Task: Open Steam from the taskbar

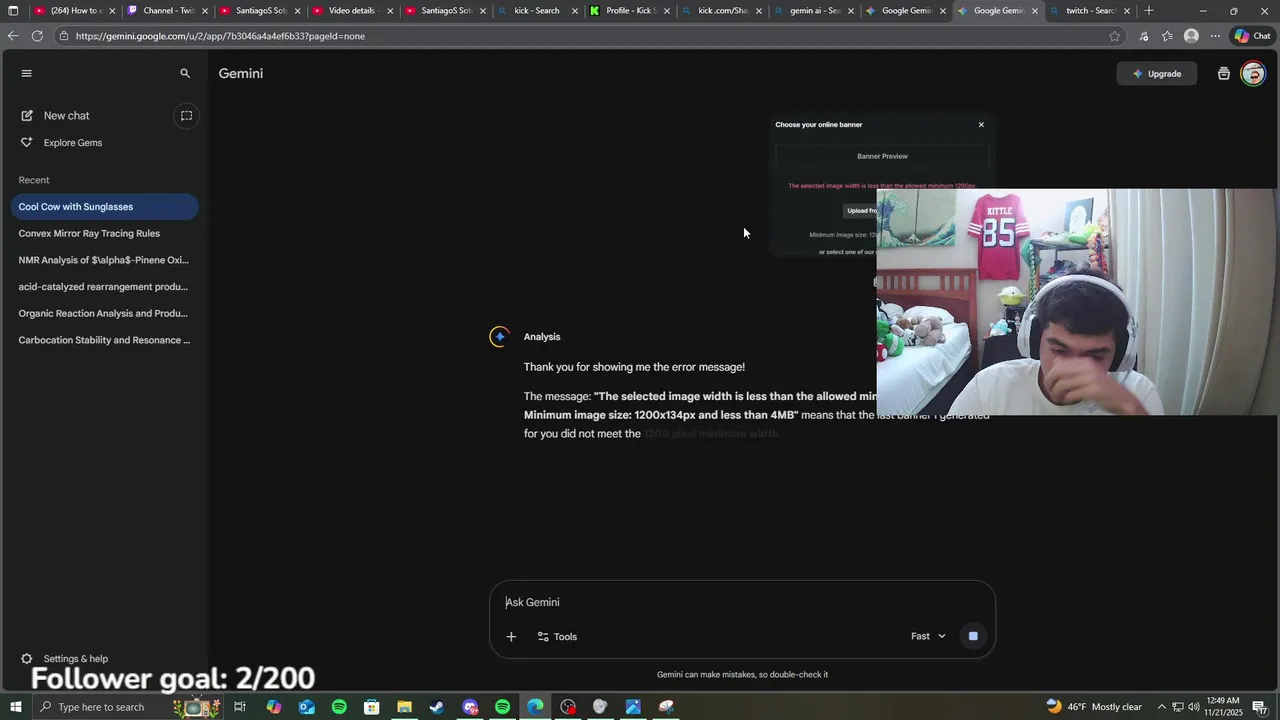Action: (437, 707)
